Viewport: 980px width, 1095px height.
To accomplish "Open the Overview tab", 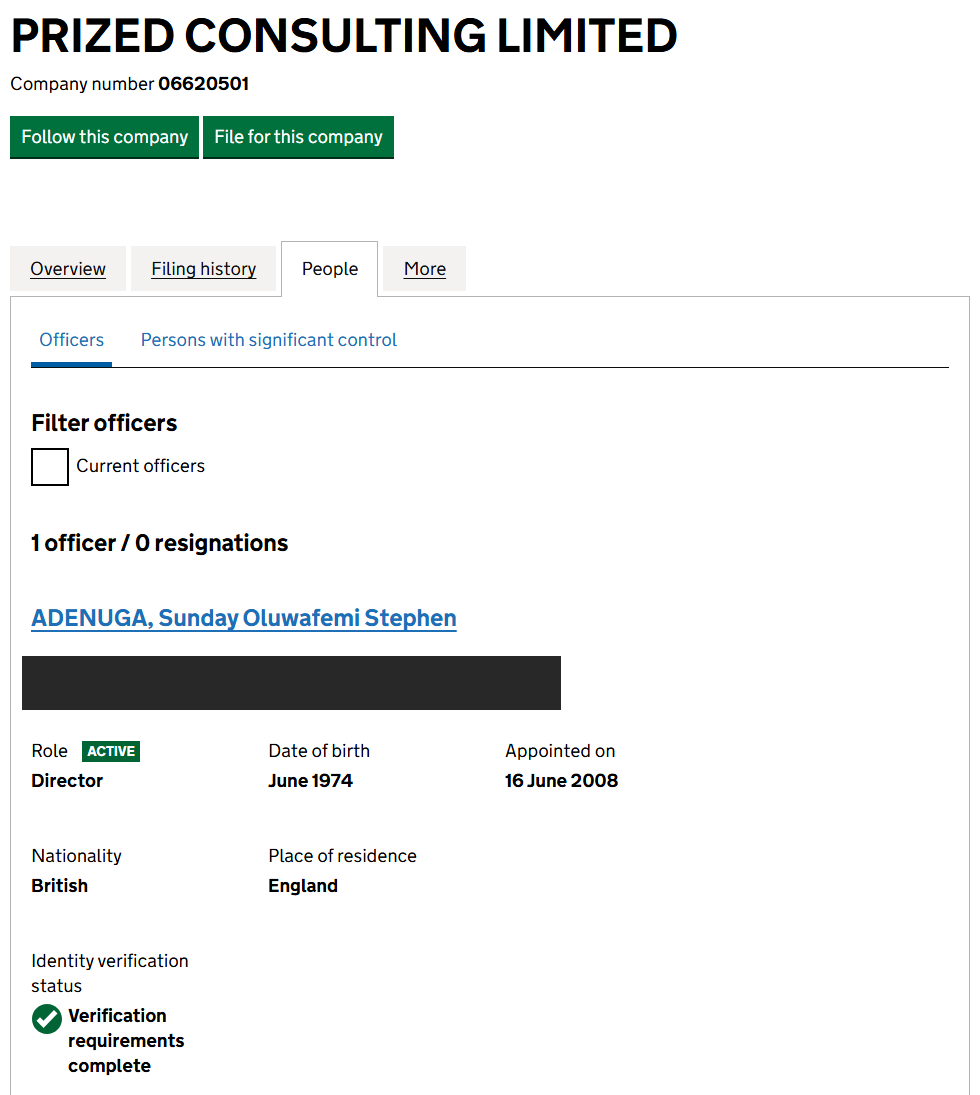I will click(x=68, y=269).
